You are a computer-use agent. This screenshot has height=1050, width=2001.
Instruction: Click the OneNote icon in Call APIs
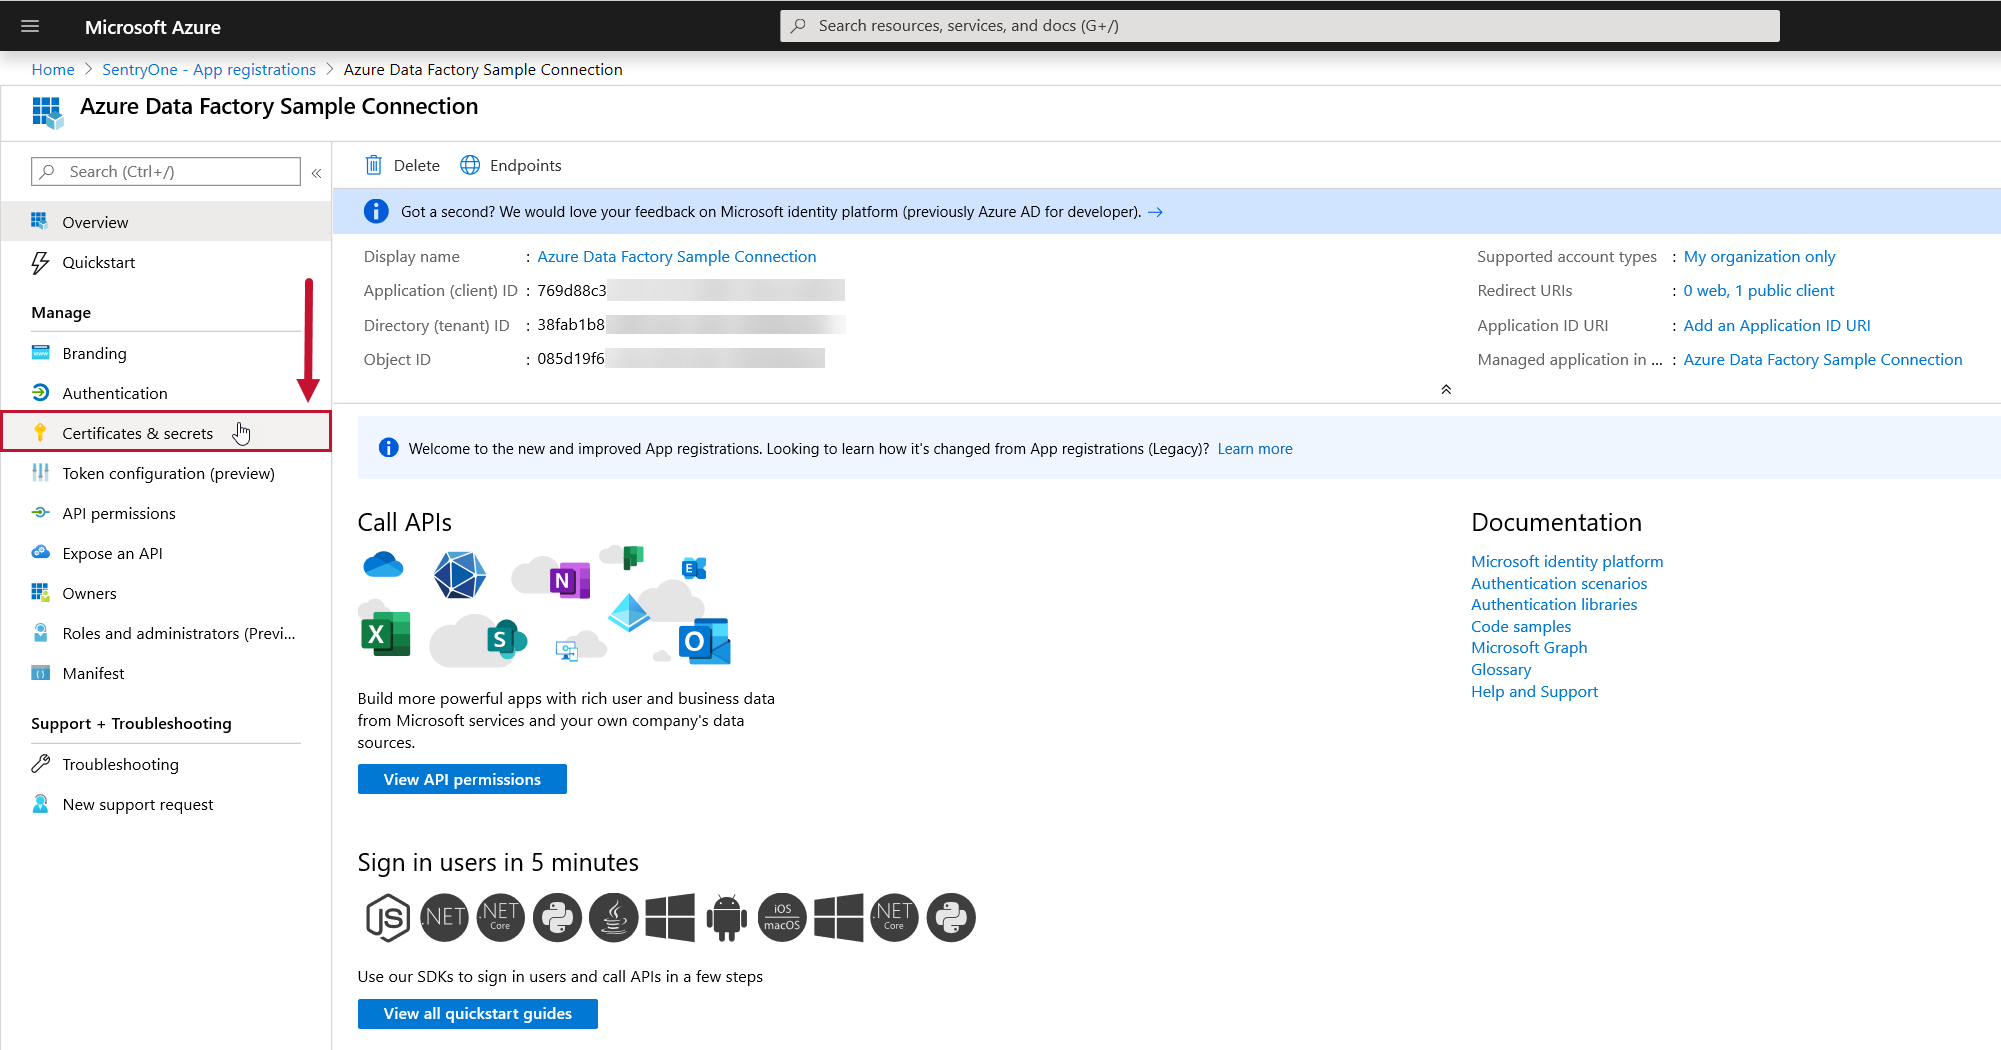pyautogui.click(x=569, y=580)
